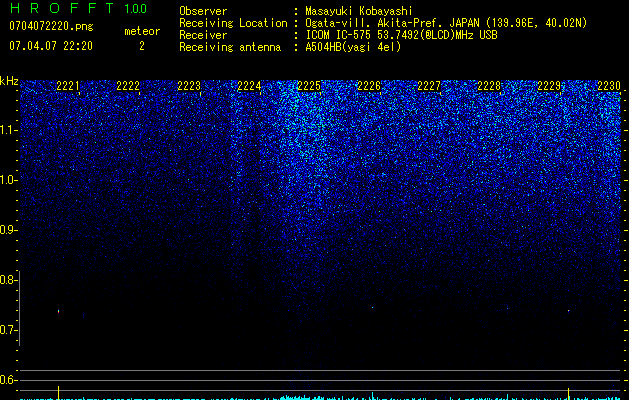This screenshot has width=629, height=400.
Task: Click the Receiving Location label
Action: 233,23
